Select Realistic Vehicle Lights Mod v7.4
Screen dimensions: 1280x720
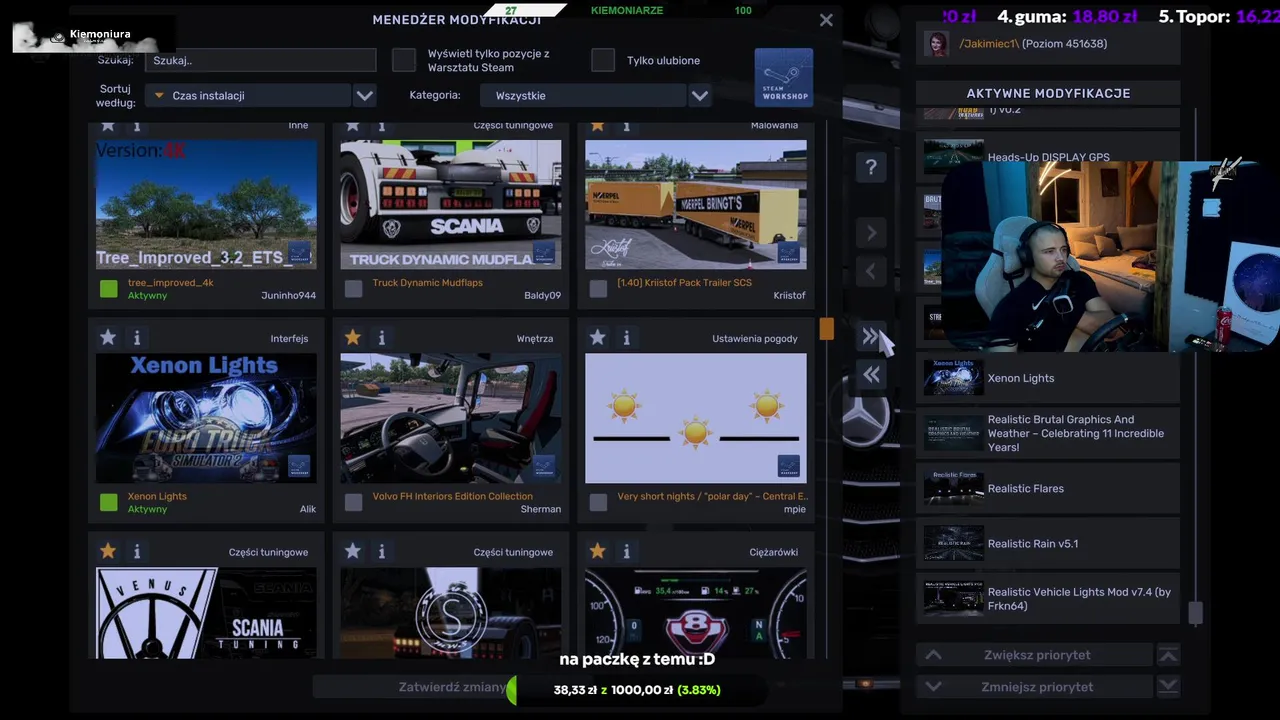(x=1048, y=599)
